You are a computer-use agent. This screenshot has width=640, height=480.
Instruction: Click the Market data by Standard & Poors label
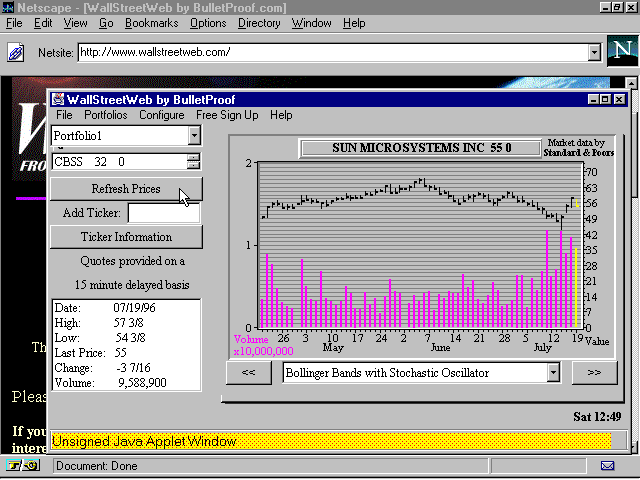tap(578, 147)
